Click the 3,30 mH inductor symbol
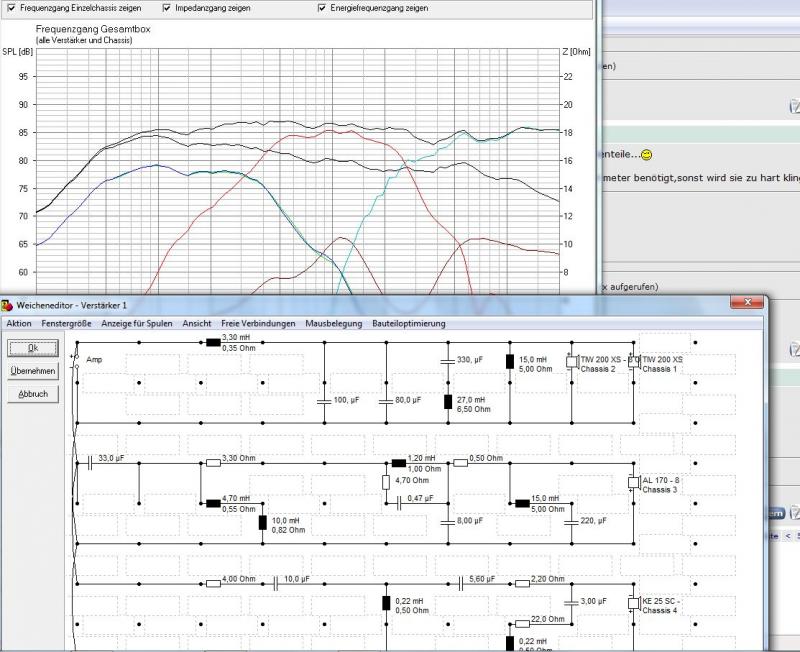800x652 pixels. click(x=213, y=342)
